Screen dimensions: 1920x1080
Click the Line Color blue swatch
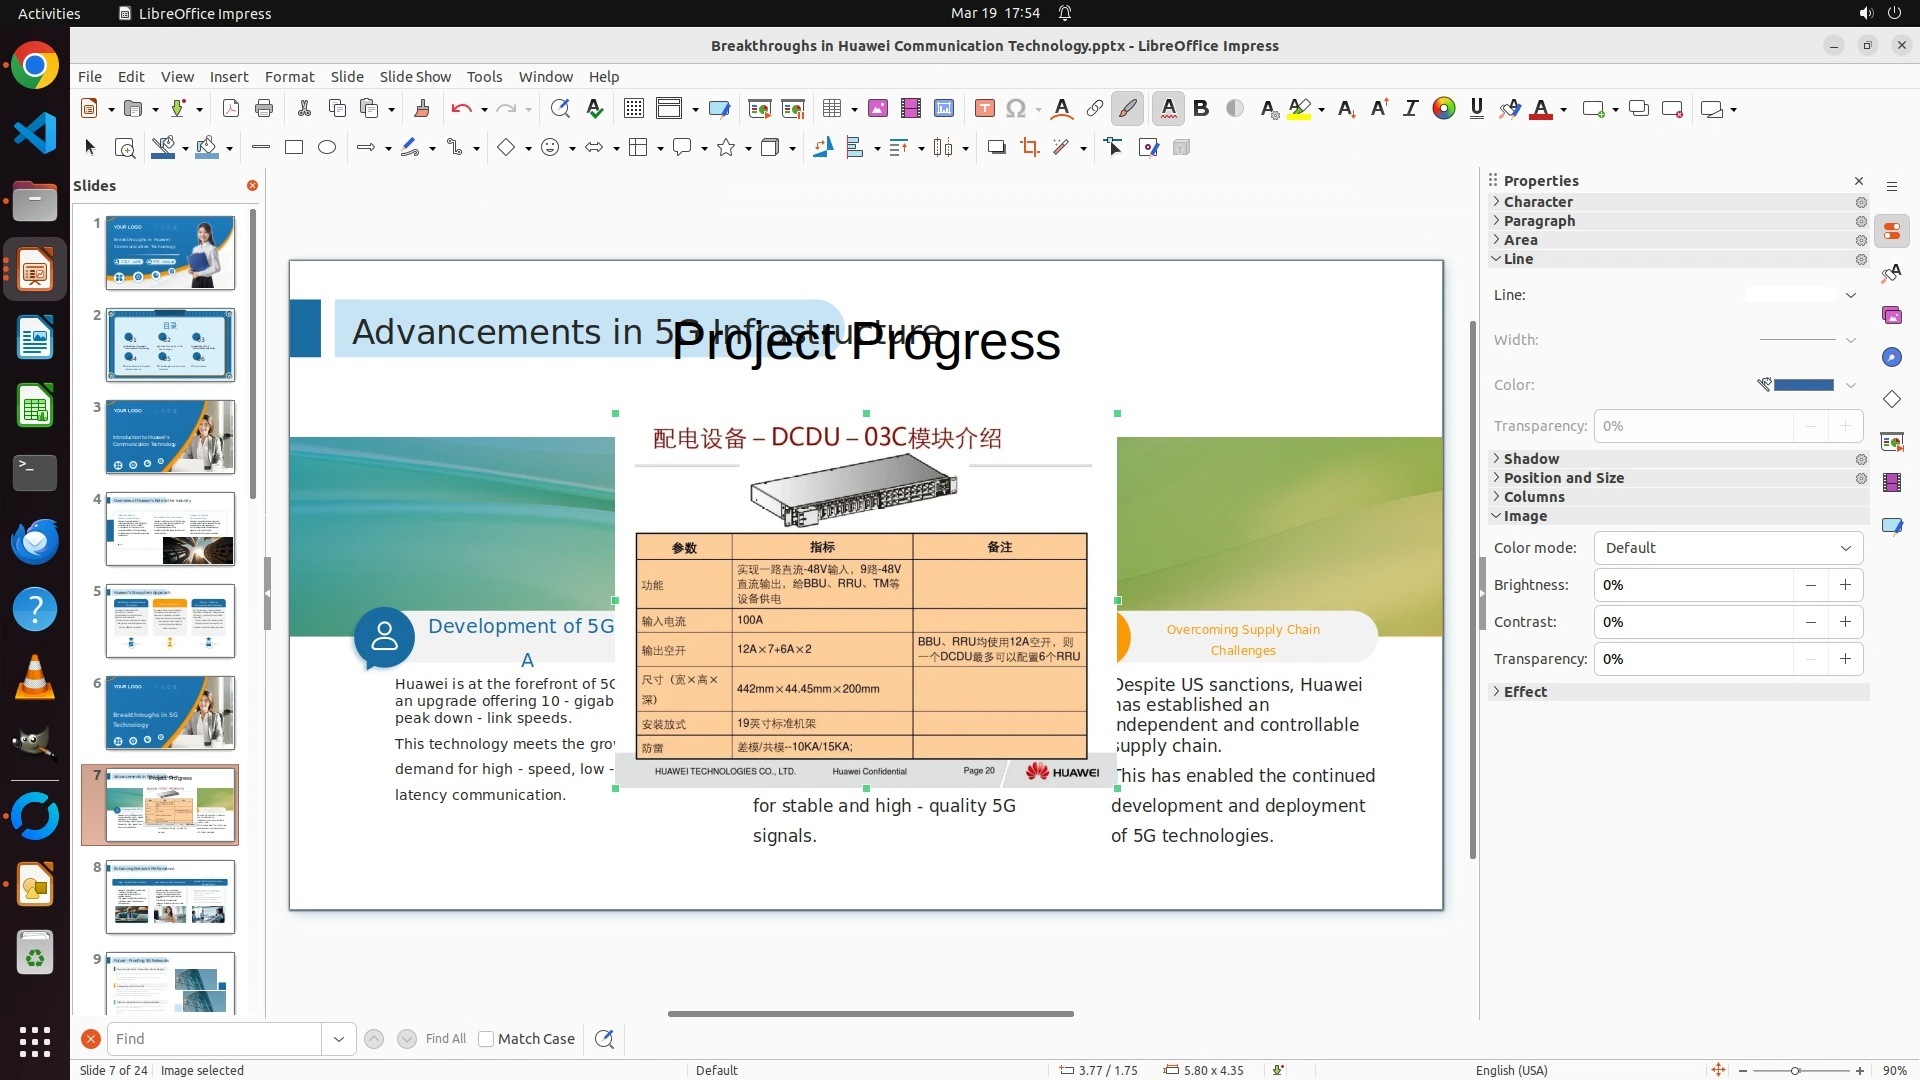pos(1803,385)
